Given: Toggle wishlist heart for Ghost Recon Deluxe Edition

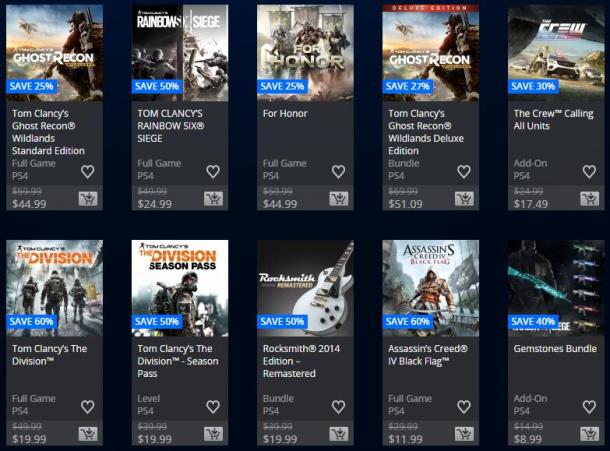Looking at the screenshot, I should click(x=464, y=172).
